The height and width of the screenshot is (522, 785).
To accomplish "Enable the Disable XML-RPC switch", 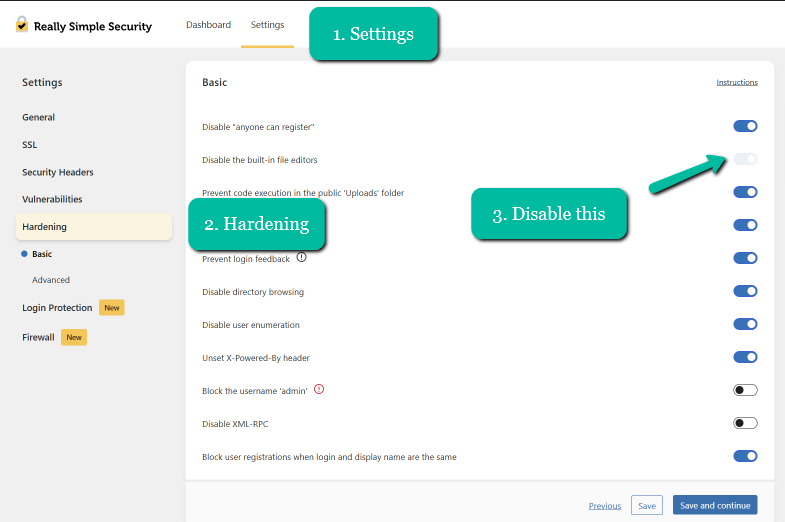I will [x=745, y=423].
